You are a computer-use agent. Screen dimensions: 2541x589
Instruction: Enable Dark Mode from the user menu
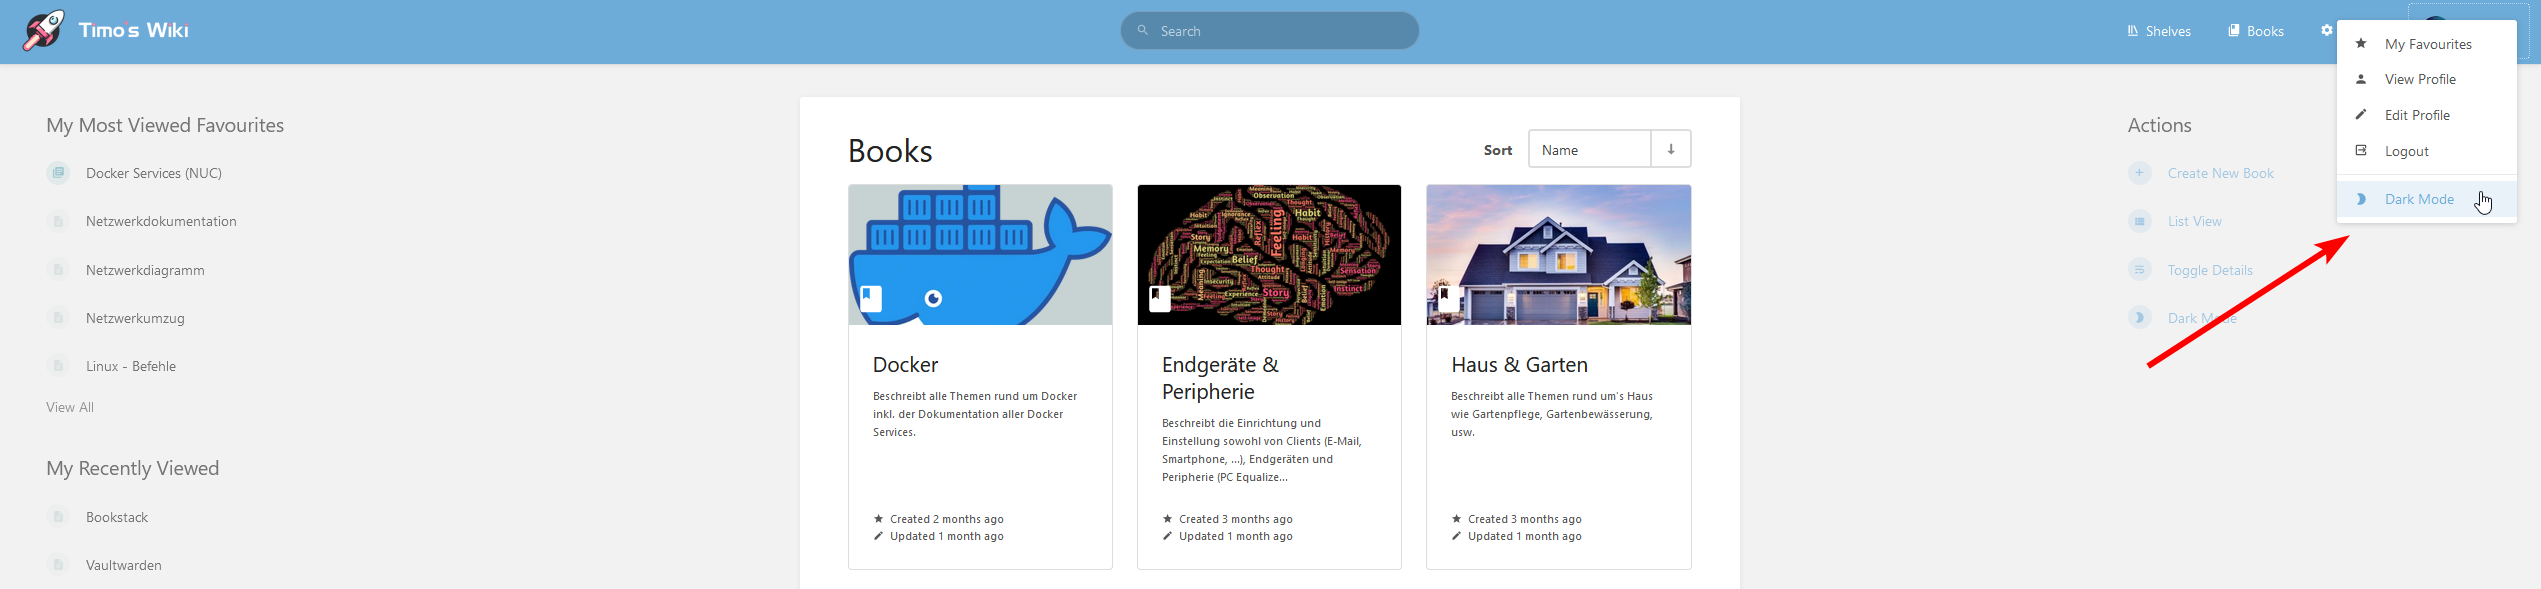(2418, 199)
